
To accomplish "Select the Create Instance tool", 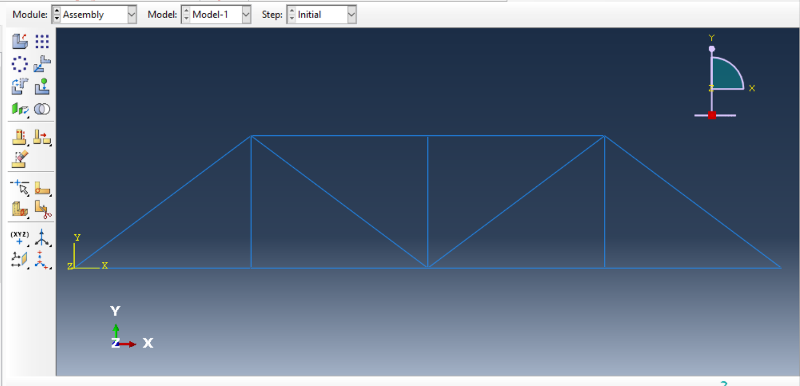I will [19, 41].
